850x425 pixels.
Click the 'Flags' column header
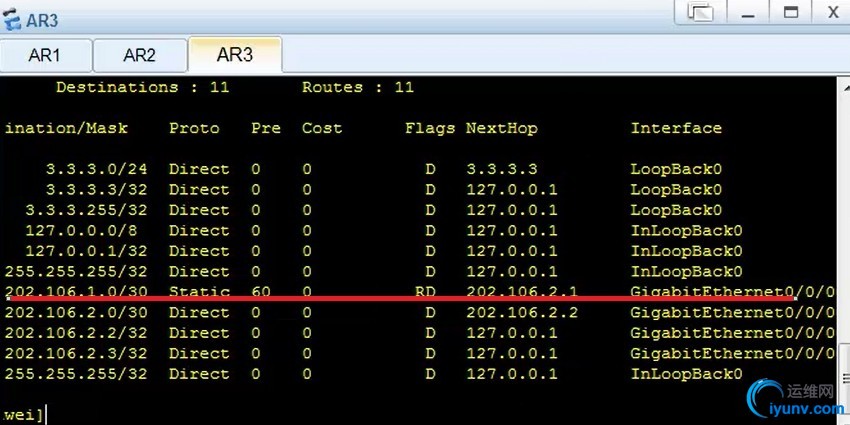(x=430, y=128)
